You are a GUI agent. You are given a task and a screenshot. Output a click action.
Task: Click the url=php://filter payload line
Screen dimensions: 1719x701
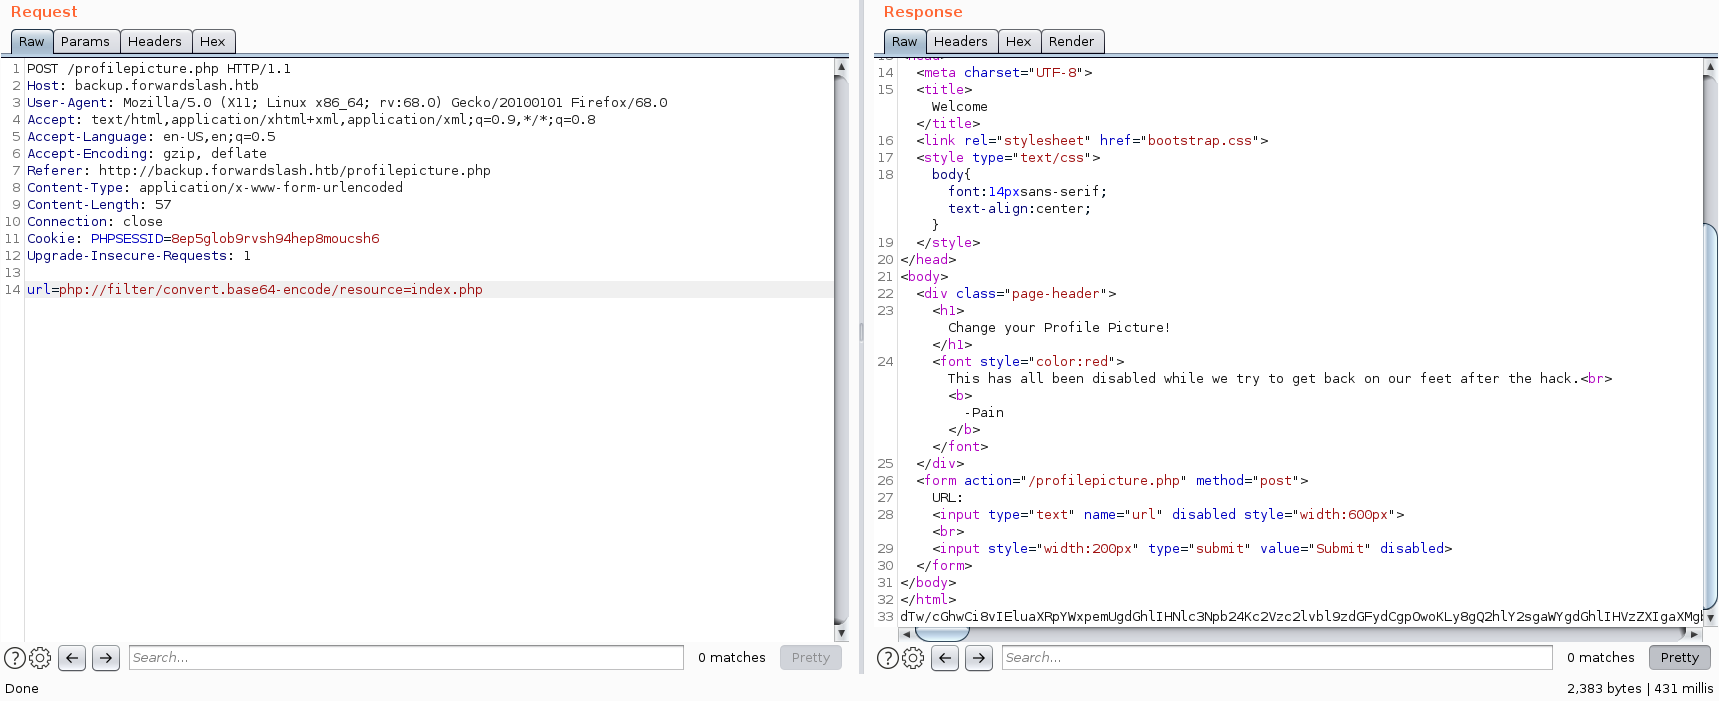255,290
